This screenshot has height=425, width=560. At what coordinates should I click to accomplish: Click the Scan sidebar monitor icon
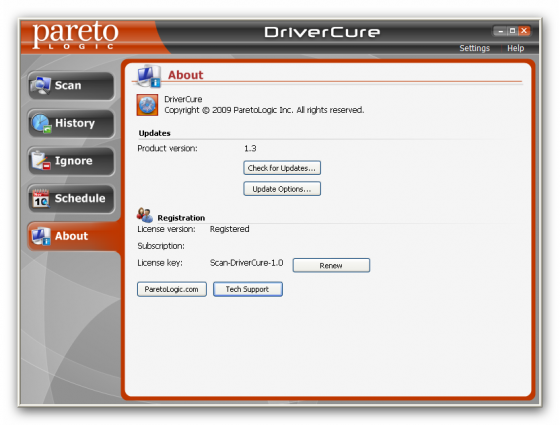coord(41,85)
